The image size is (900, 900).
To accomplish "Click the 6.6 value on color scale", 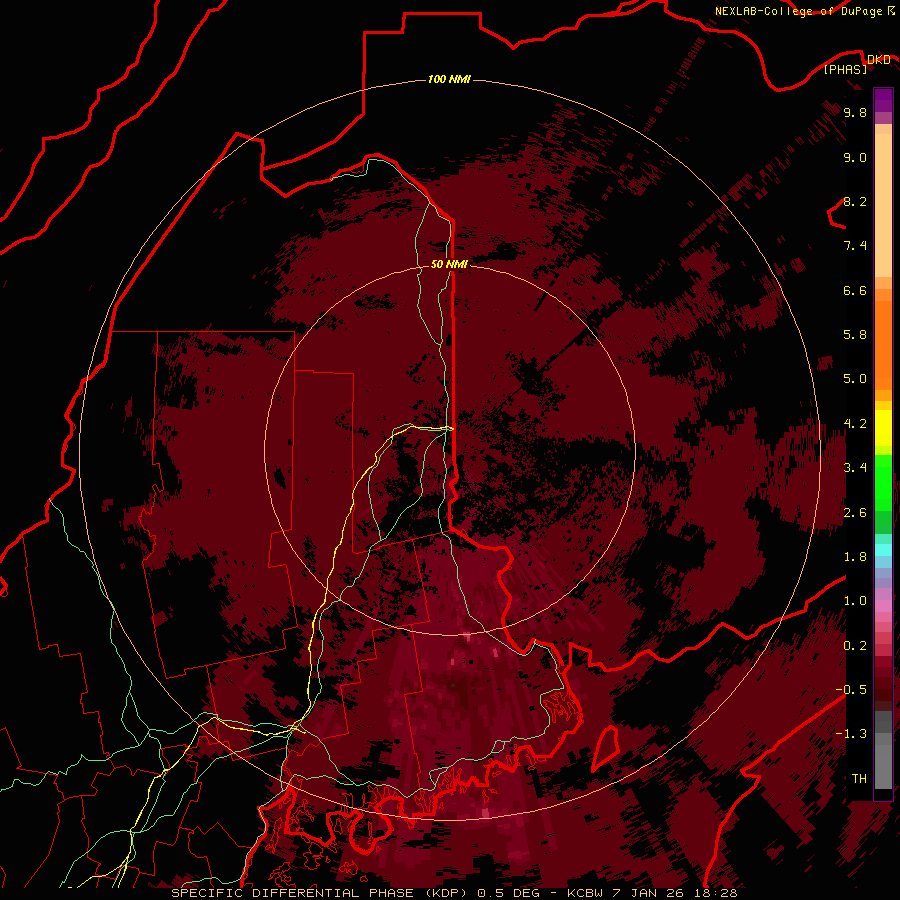I will click(x=855, y=290).
